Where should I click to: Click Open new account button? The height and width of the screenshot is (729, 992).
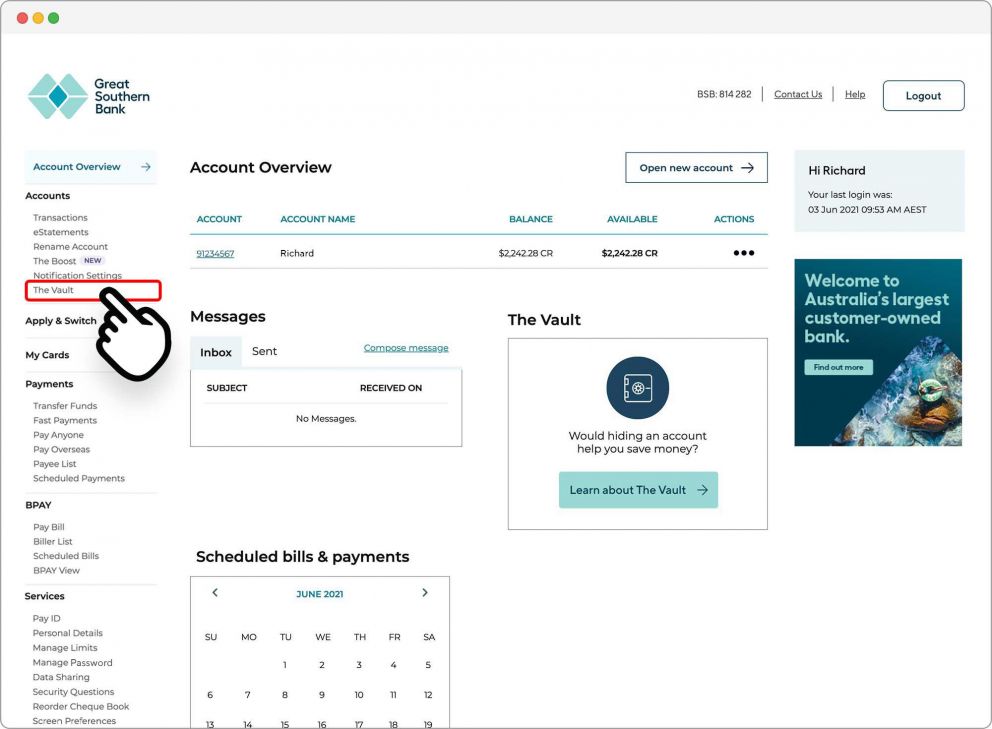click(x=696, y=168)
